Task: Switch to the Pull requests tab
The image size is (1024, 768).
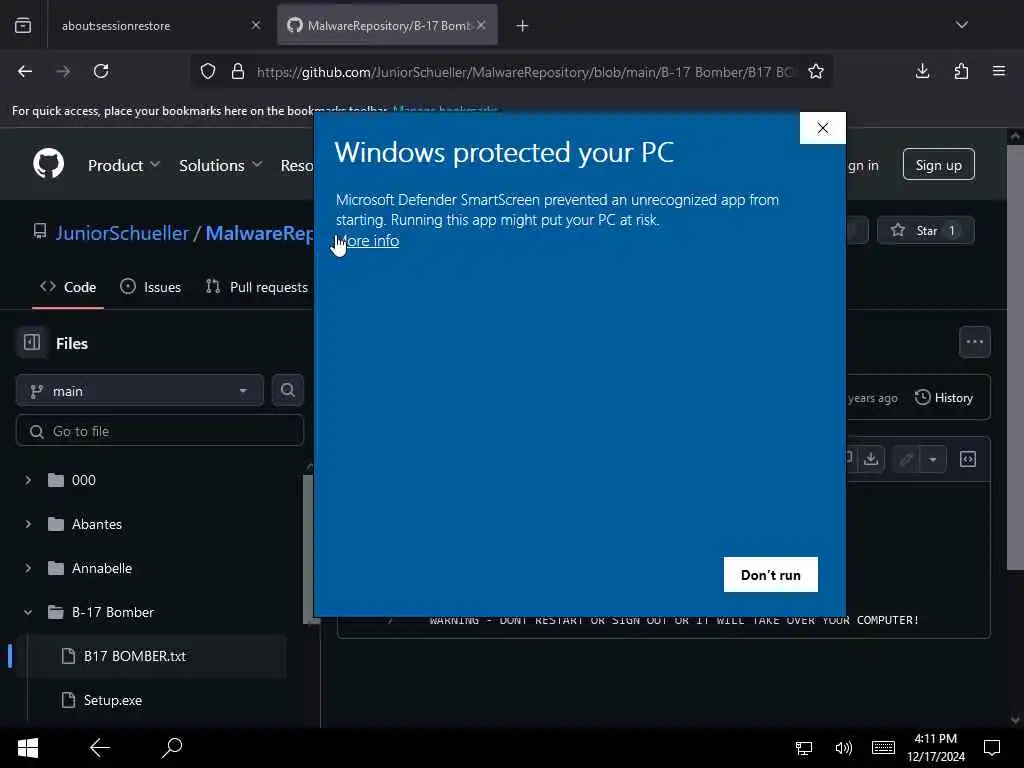Action: (x=257, y=287)
